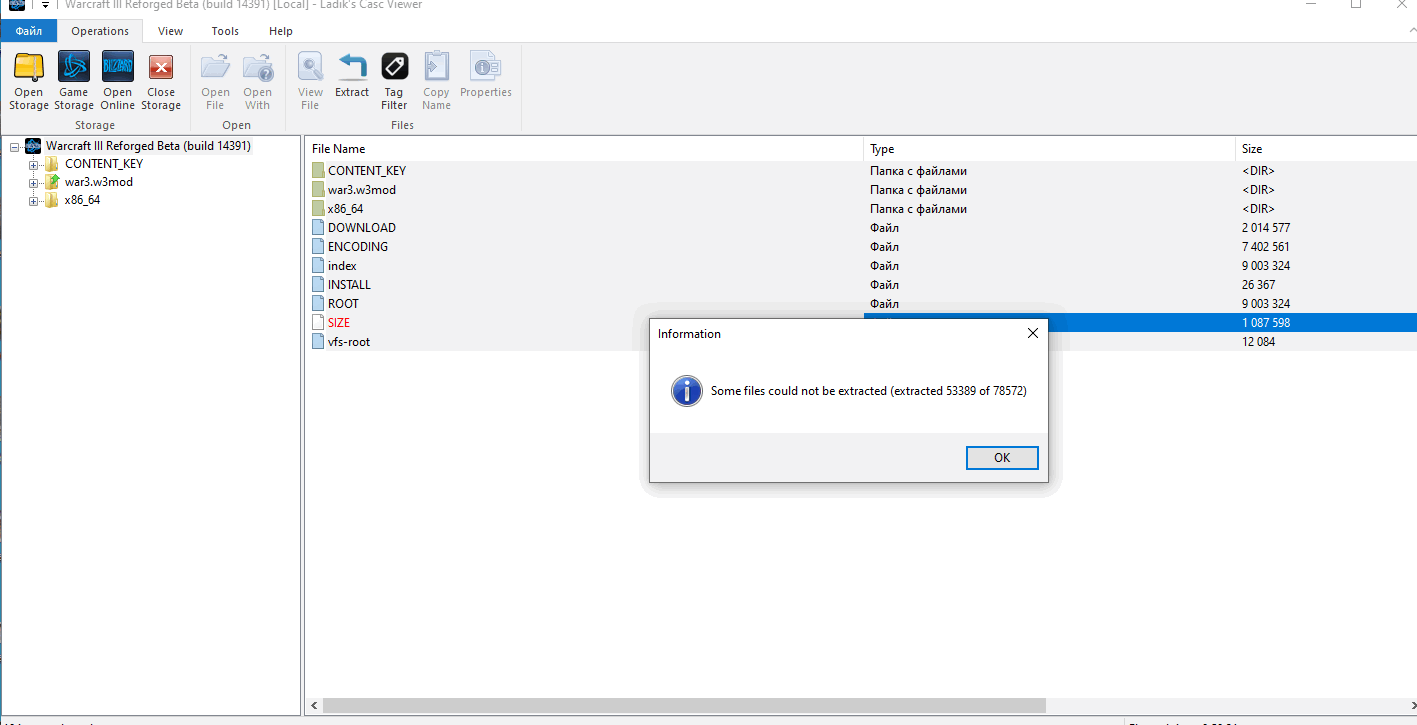
Task: Select ROOT file icon in the list
Action: [x=318, y=303]
